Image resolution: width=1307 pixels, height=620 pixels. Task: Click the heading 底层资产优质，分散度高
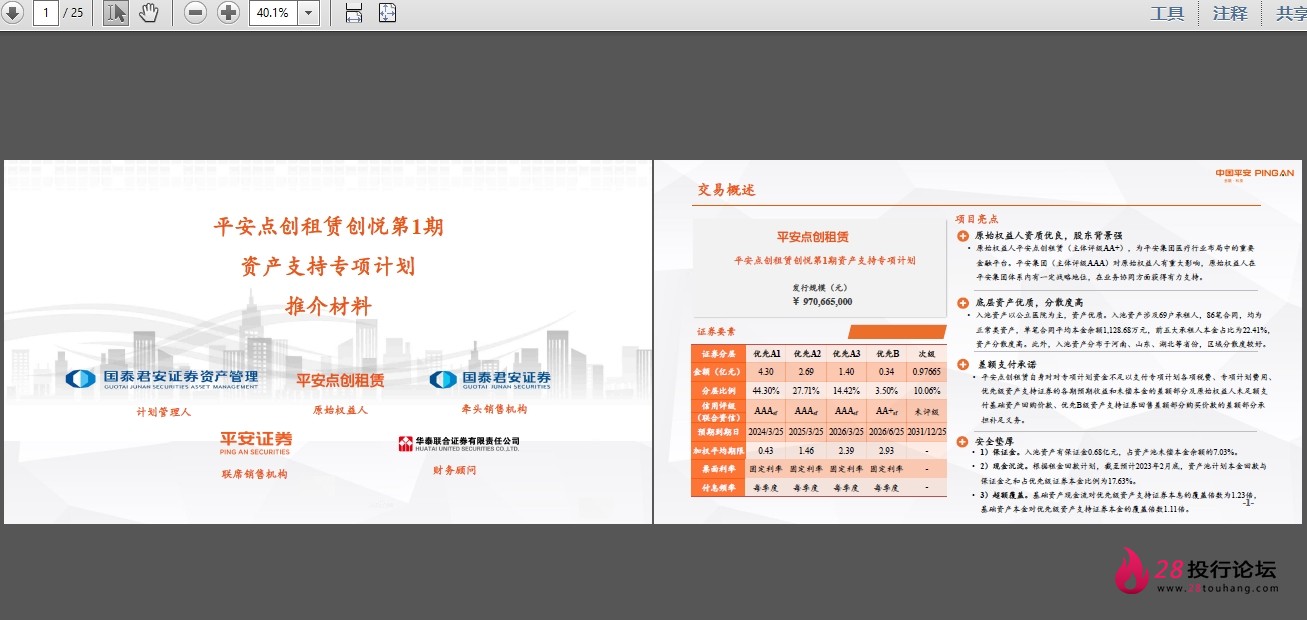coord(1029,302)
